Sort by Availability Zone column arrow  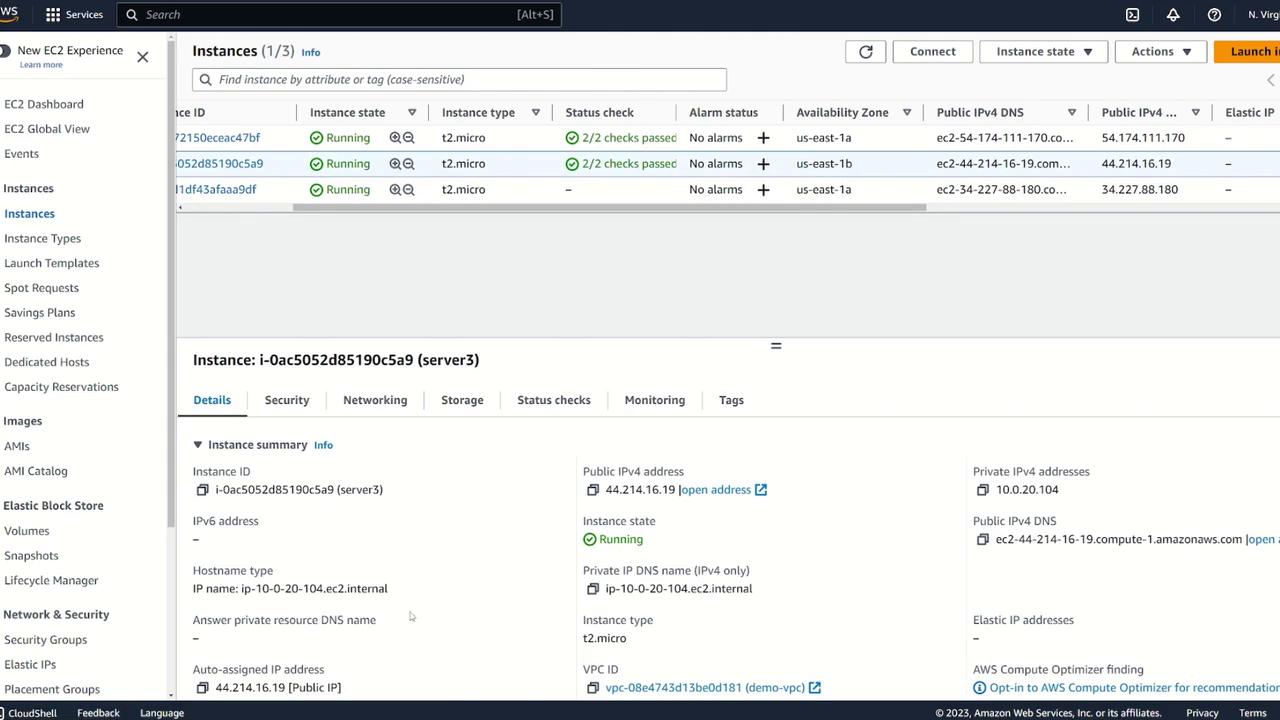(907, 113)
